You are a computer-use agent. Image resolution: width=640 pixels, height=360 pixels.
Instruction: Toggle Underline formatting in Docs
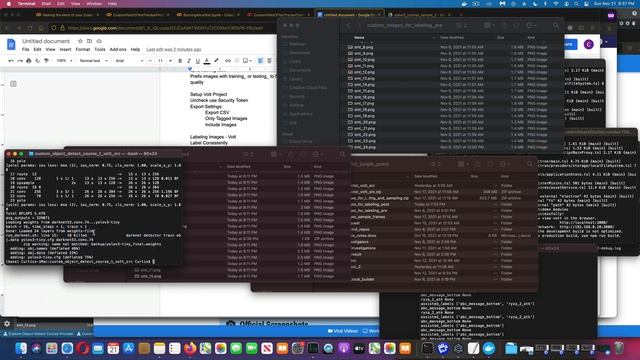coord(198,61)
